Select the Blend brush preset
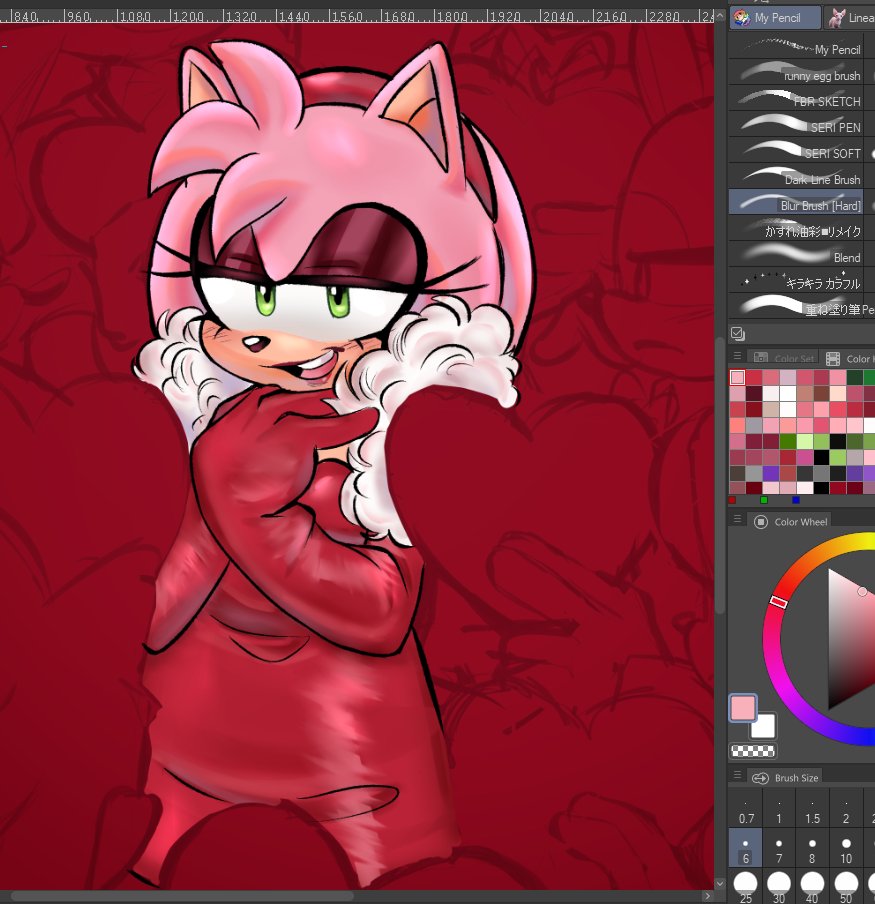Screen dimensions: 875x904 [x=796, y=256]
